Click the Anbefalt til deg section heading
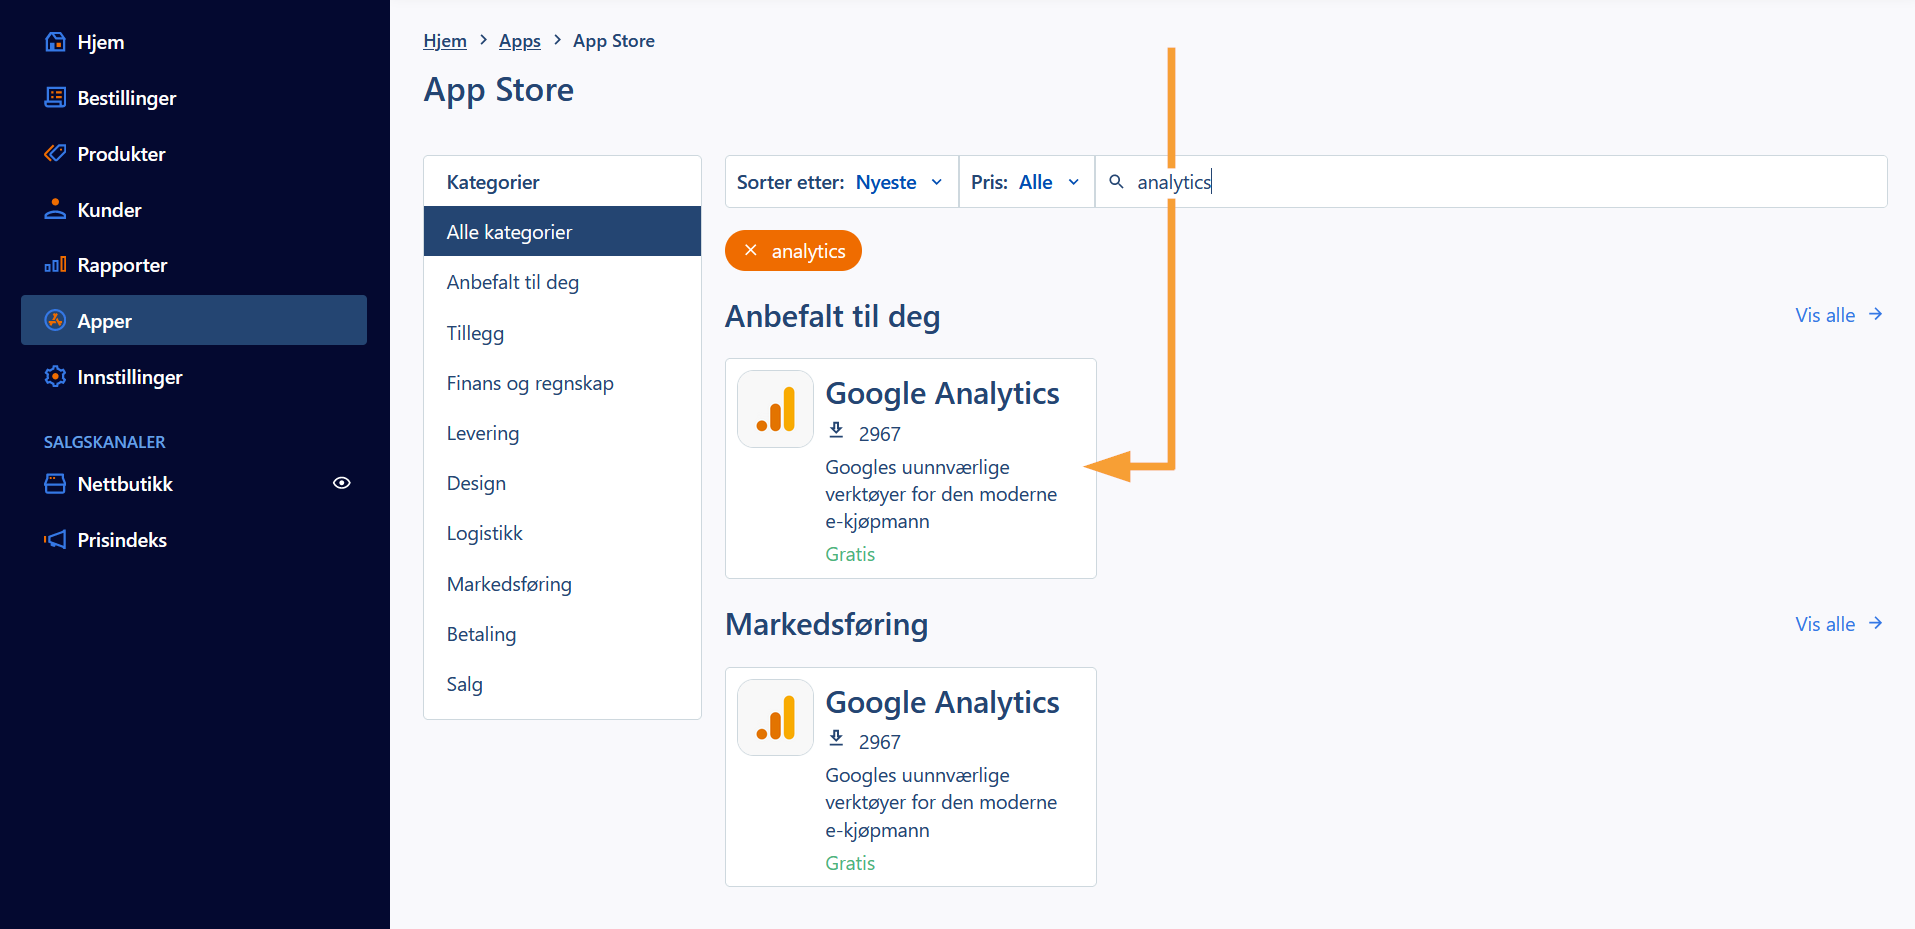This screenshot has height=929, width=1915. [x=832, y=316]
